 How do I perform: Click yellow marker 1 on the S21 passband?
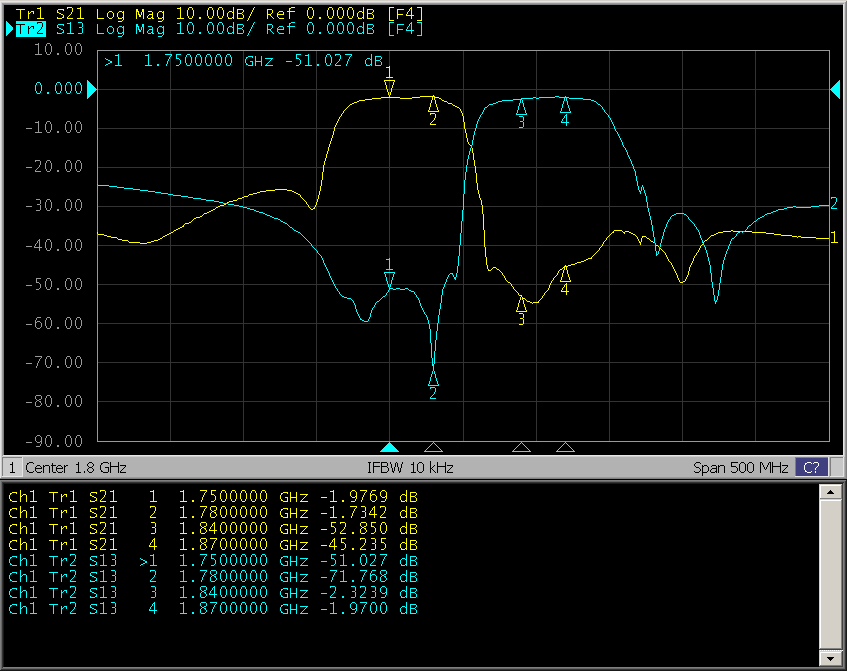tap(389, 88)
